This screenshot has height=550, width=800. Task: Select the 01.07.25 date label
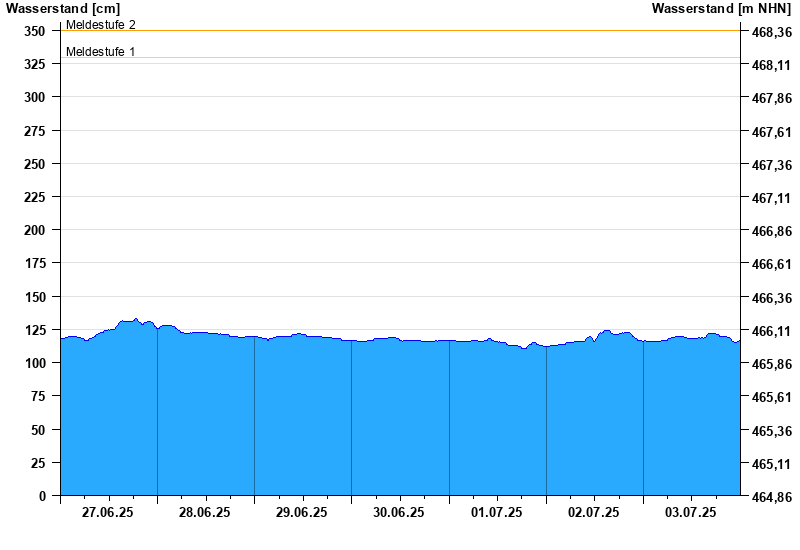point(497,512)
